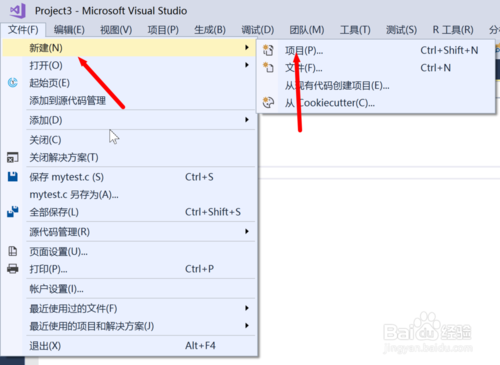Click the new project icon beside 项目(P)
This screenshot has width=500, height=365.
tap(268, 50)
